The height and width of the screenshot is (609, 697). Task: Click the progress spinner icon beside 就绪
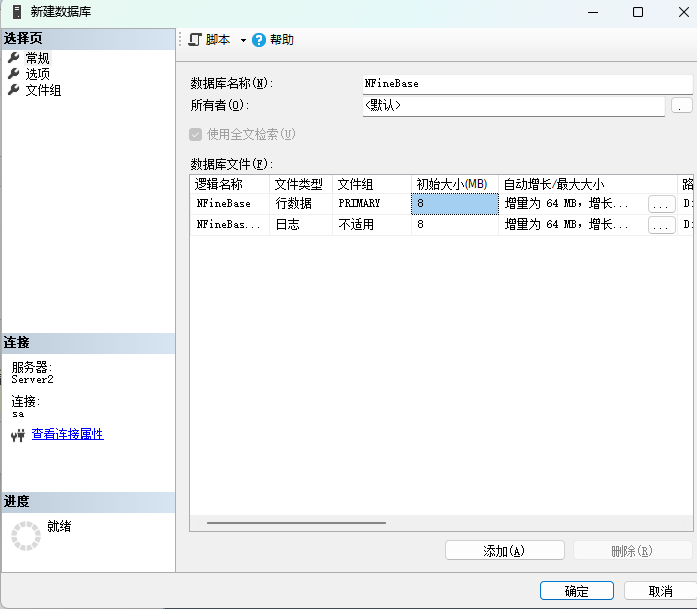pyautogui.click(x=26, y=536)
